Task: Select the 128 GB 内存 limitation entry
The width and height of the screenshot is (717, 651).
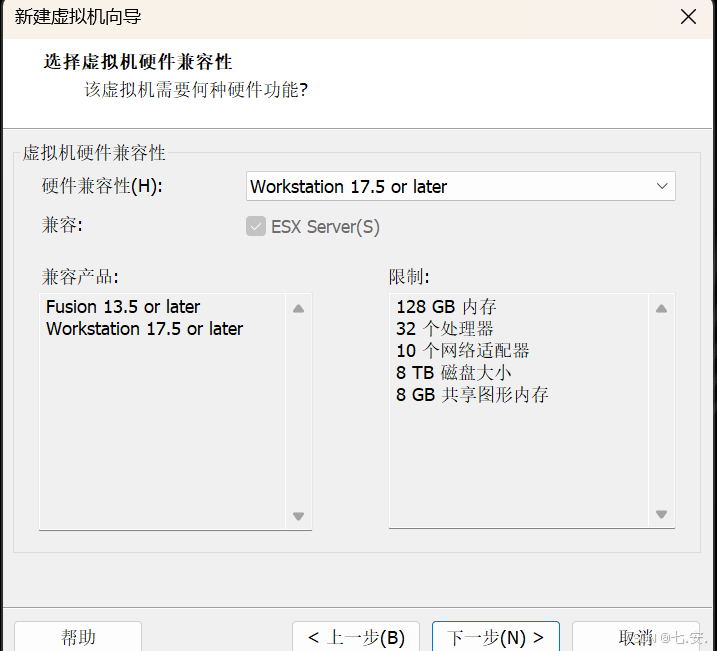Action: [446, 307]
